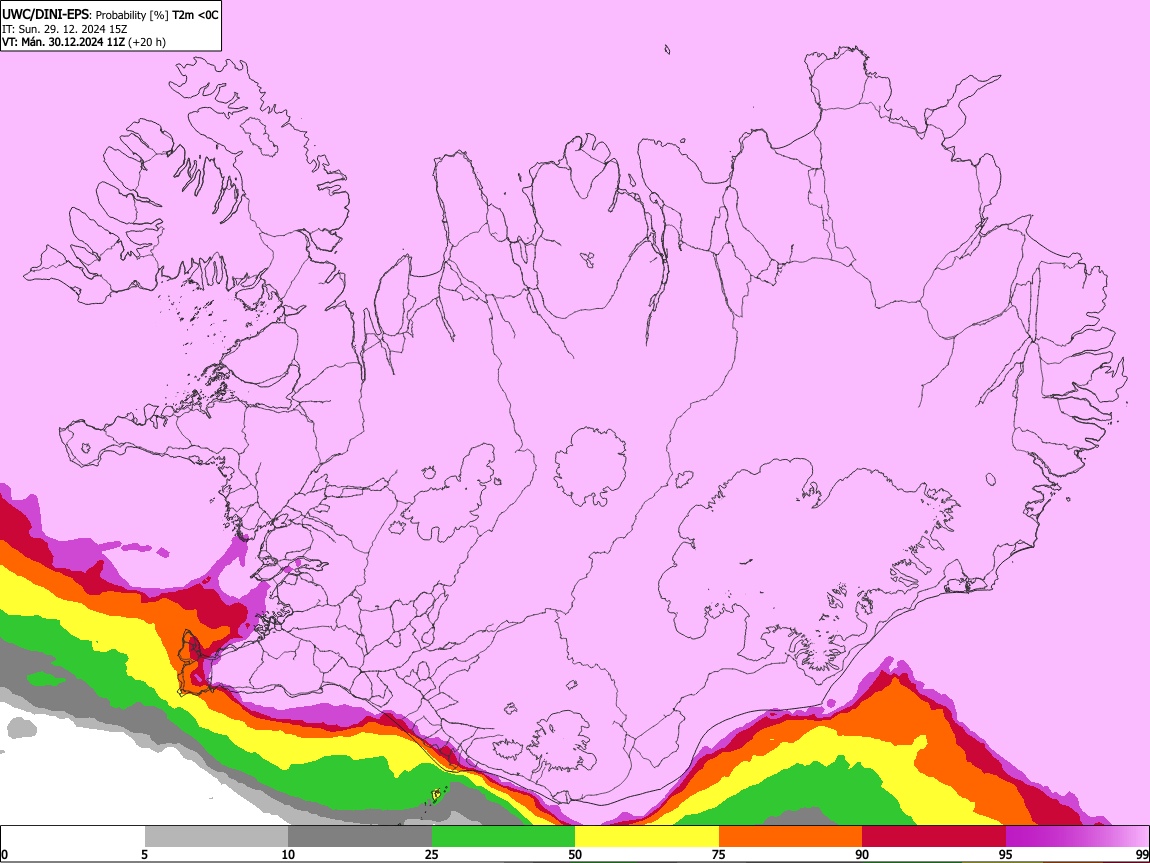Click the 'IT: Sun. 29. 12. 2024 15Z' line
The image size is (1150, 863).
[x=64, y=29]
